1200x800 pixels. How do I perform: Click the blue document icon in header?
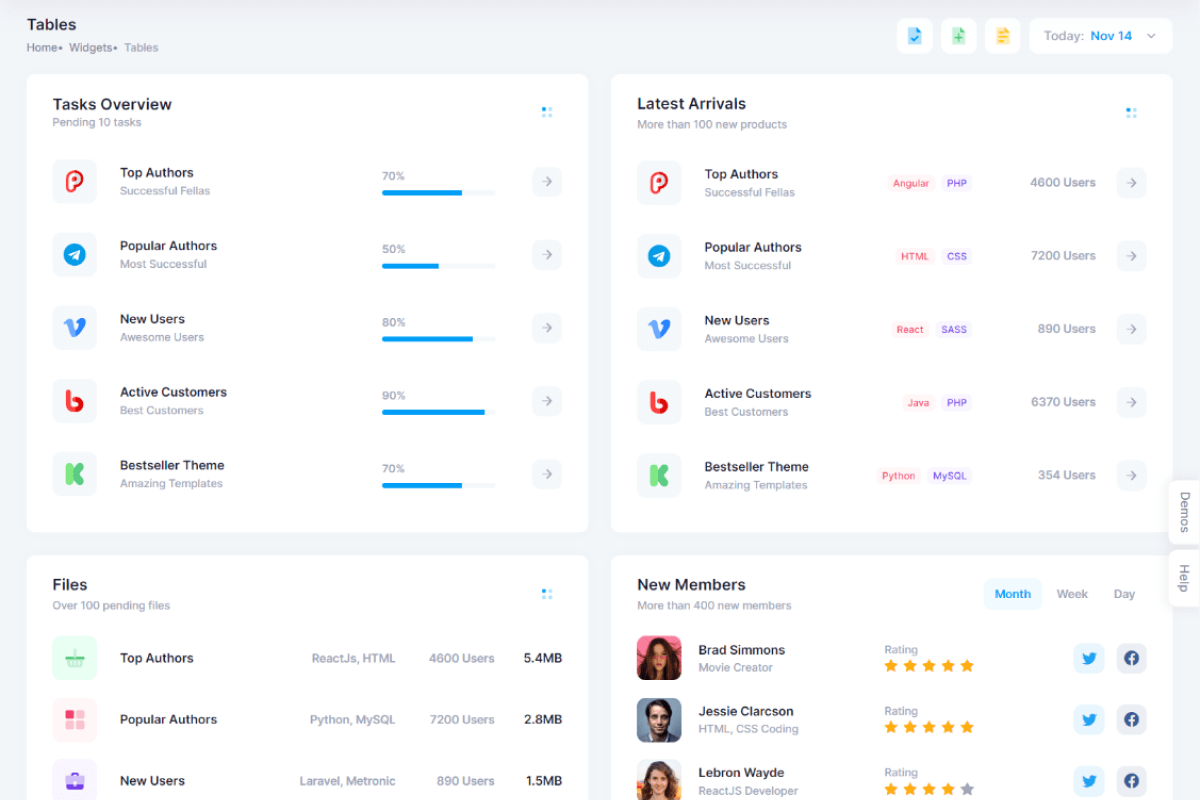pos(914,36)
